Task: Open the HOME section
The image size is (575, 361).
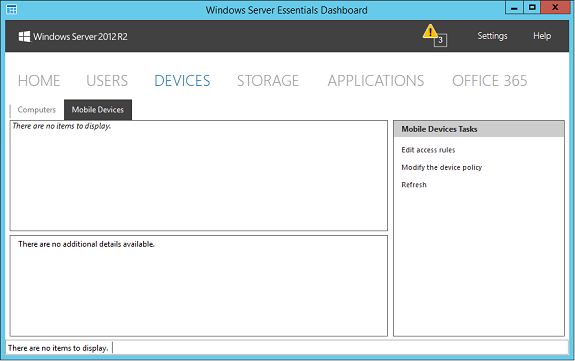Action: [x=39, y=81]
